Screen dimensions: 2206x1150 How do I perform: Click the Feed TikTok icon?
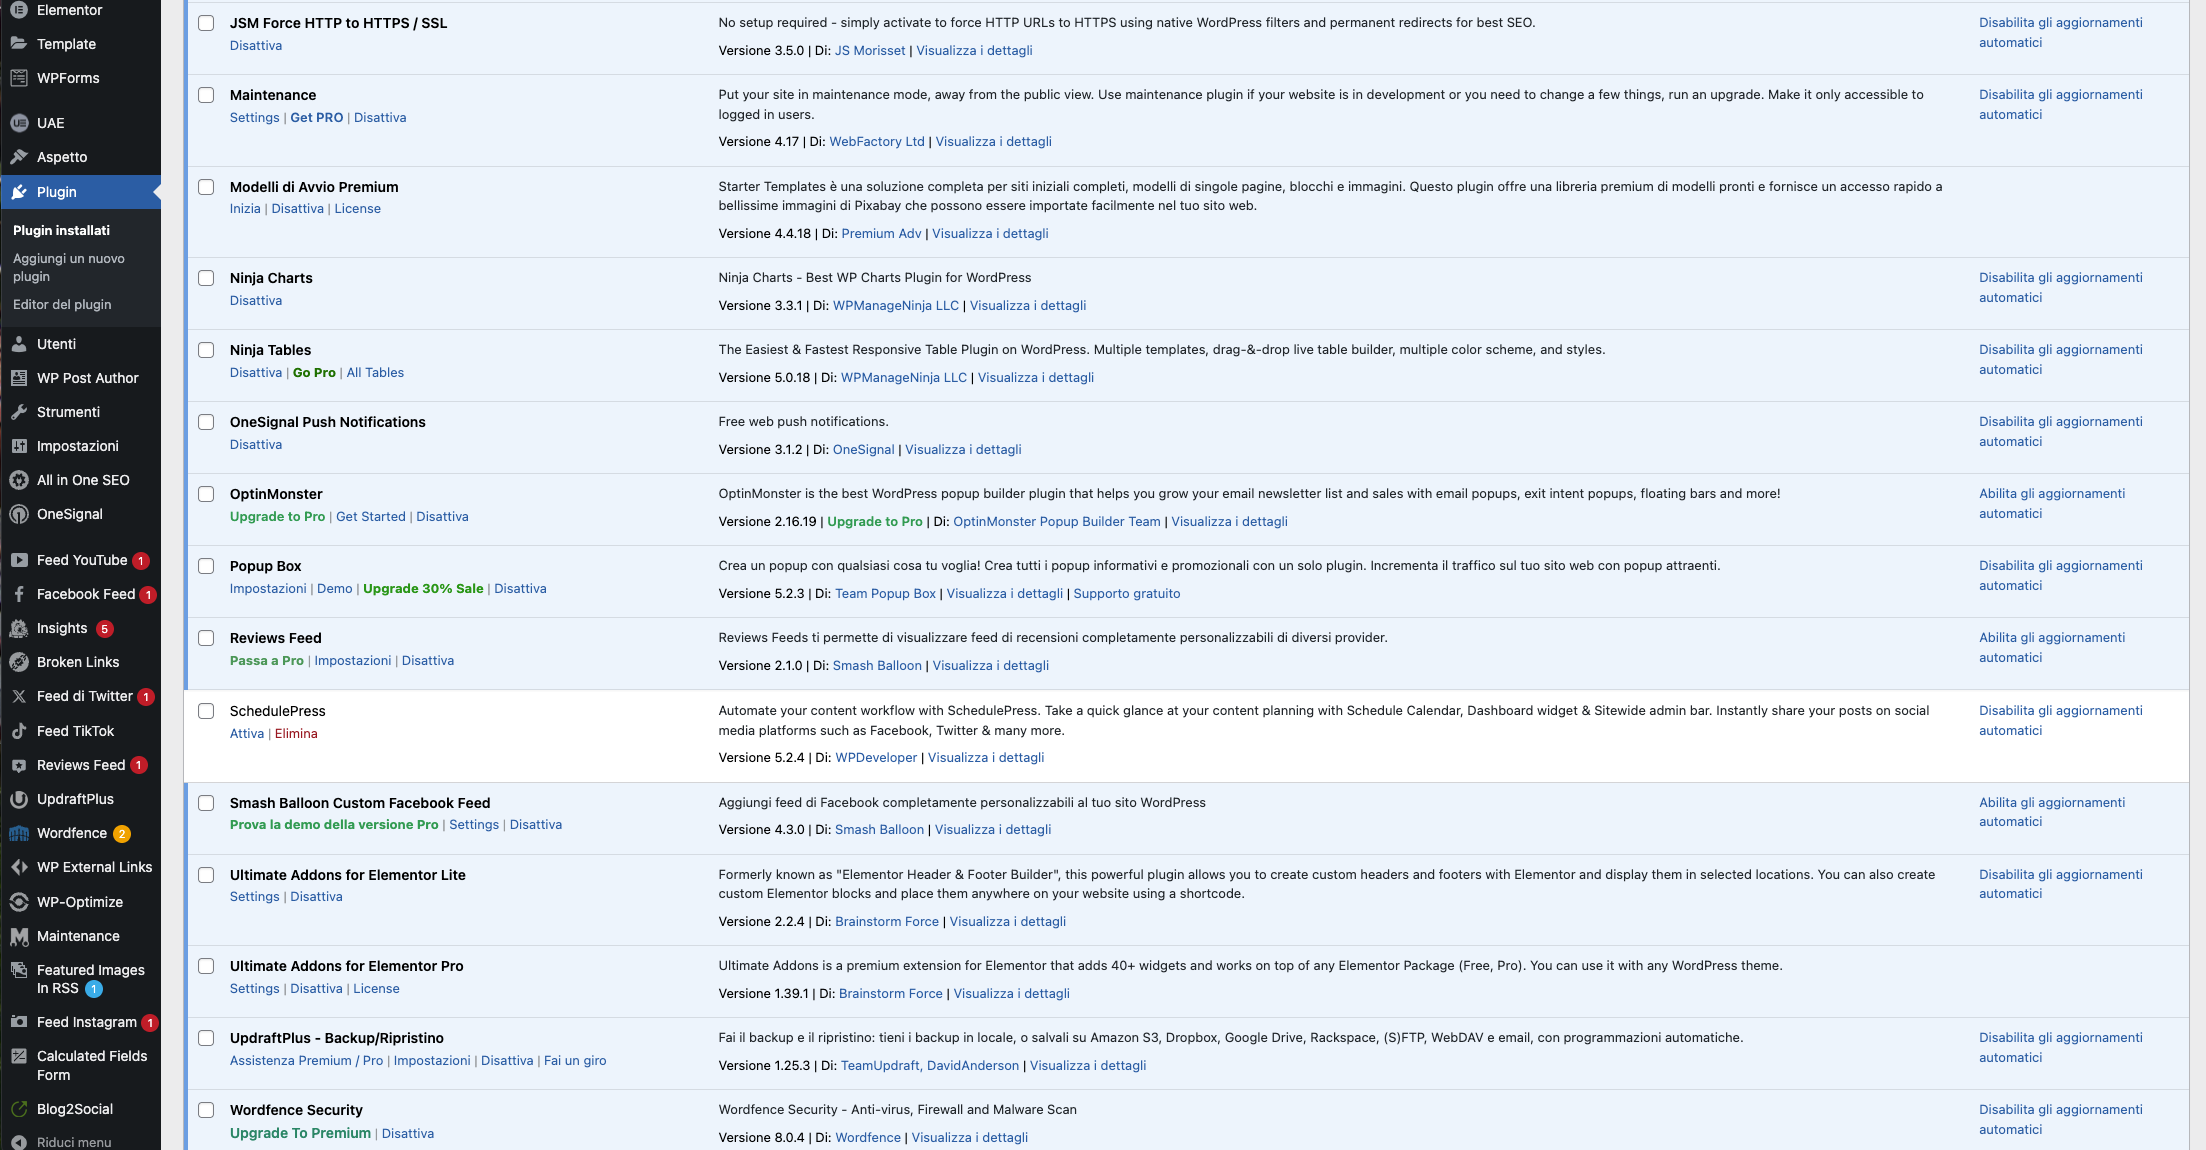coord(19,731)
